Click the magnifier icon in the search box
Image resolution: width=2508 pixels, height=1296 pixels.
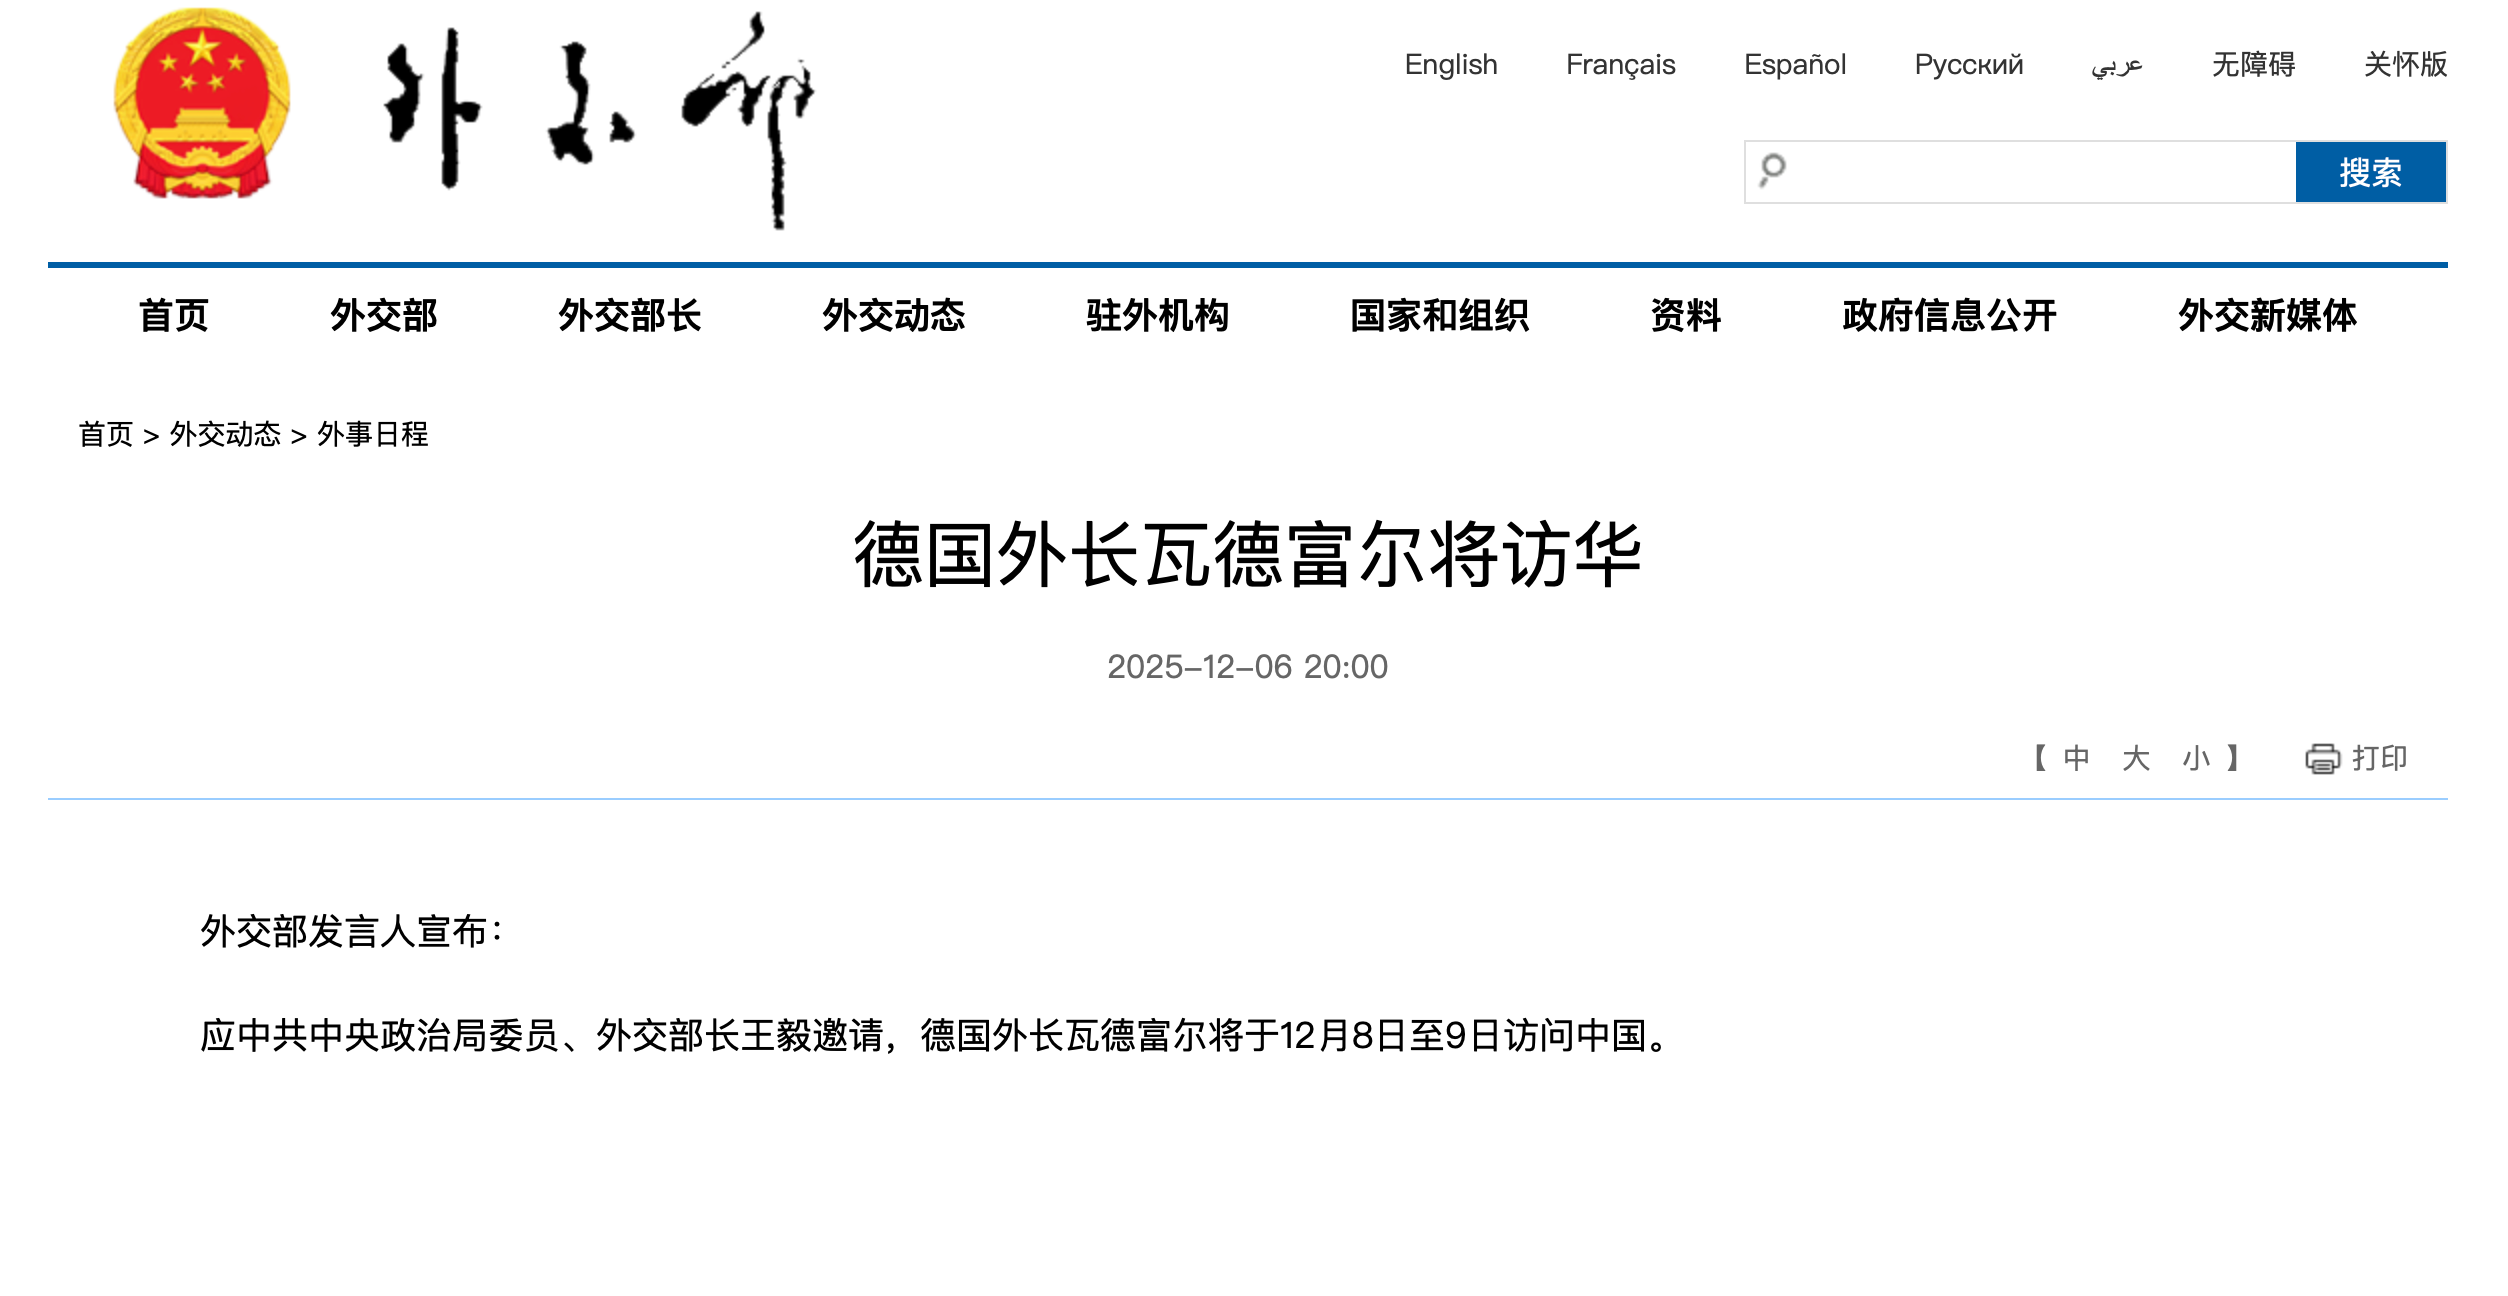coord(1773,170)
